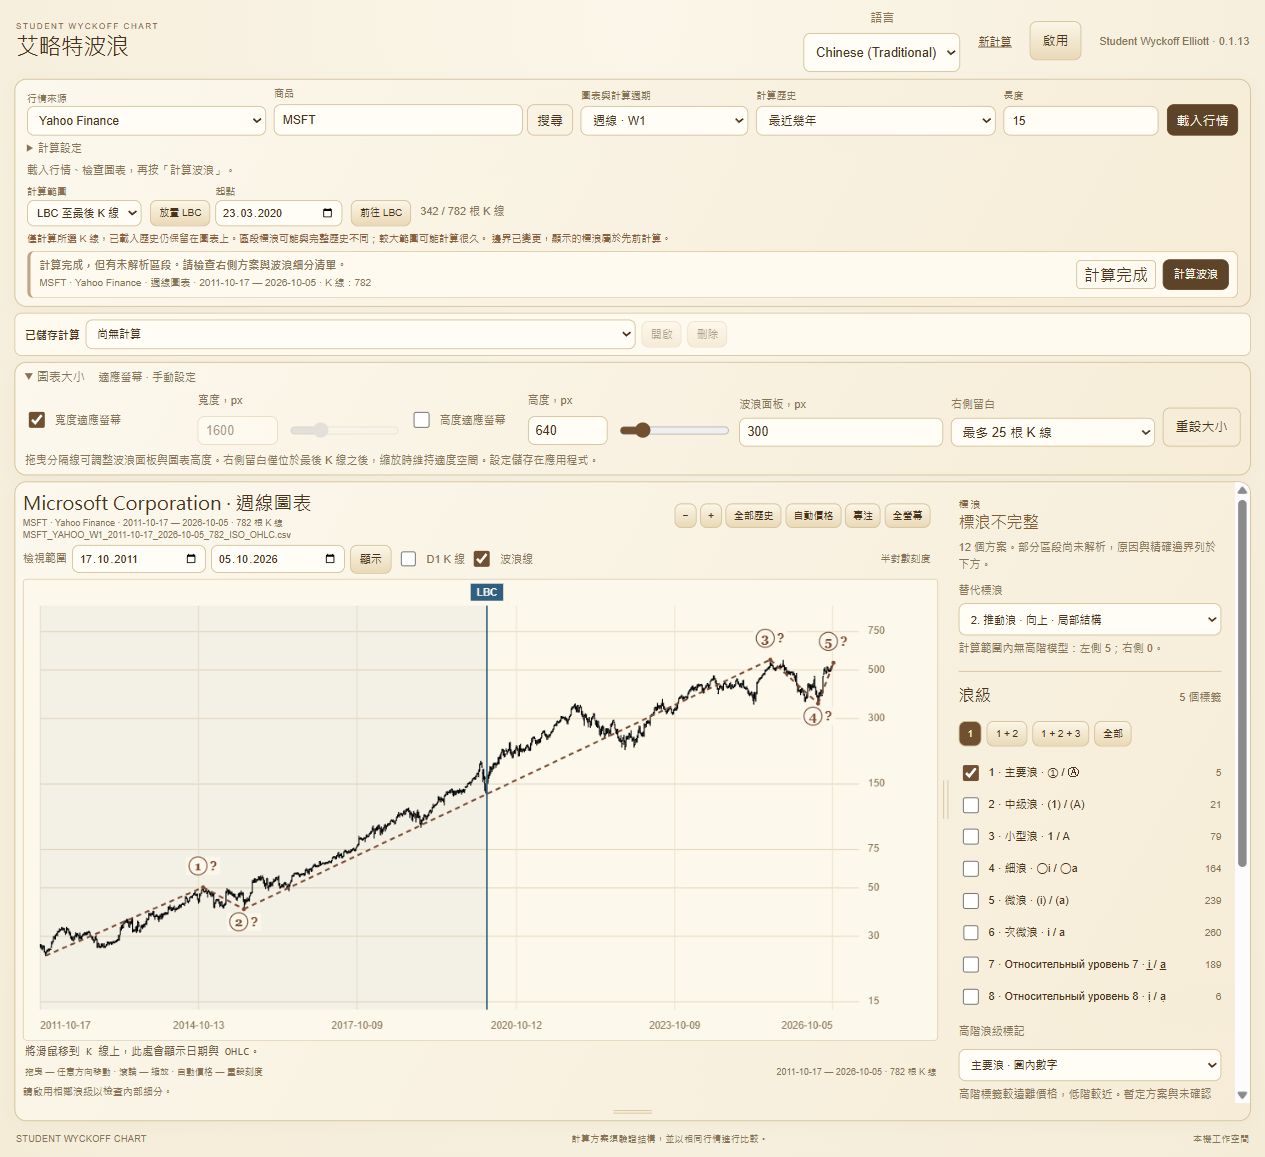Click wave label 1 on the chart
This screenshot has width=1265, height=1157.
point(198,866)
